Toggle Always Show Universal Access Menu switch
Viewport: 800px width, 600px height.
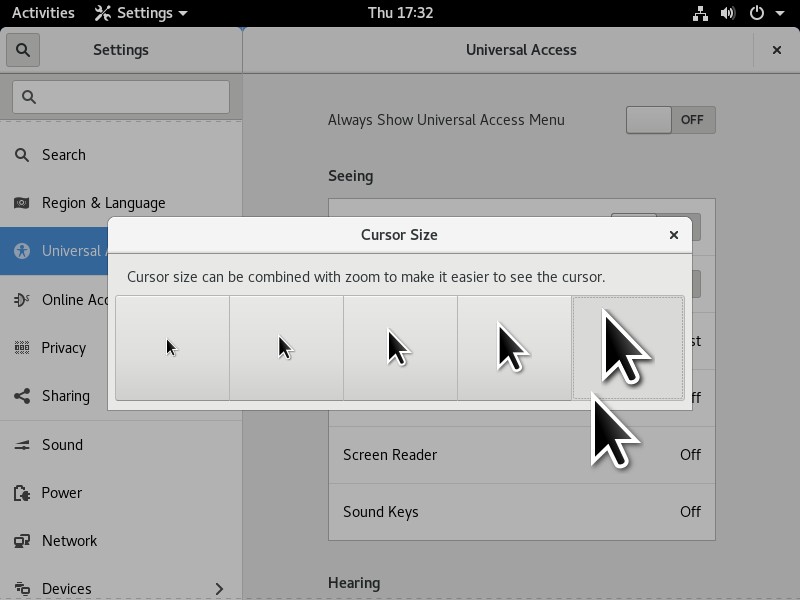tap(670, 120)
